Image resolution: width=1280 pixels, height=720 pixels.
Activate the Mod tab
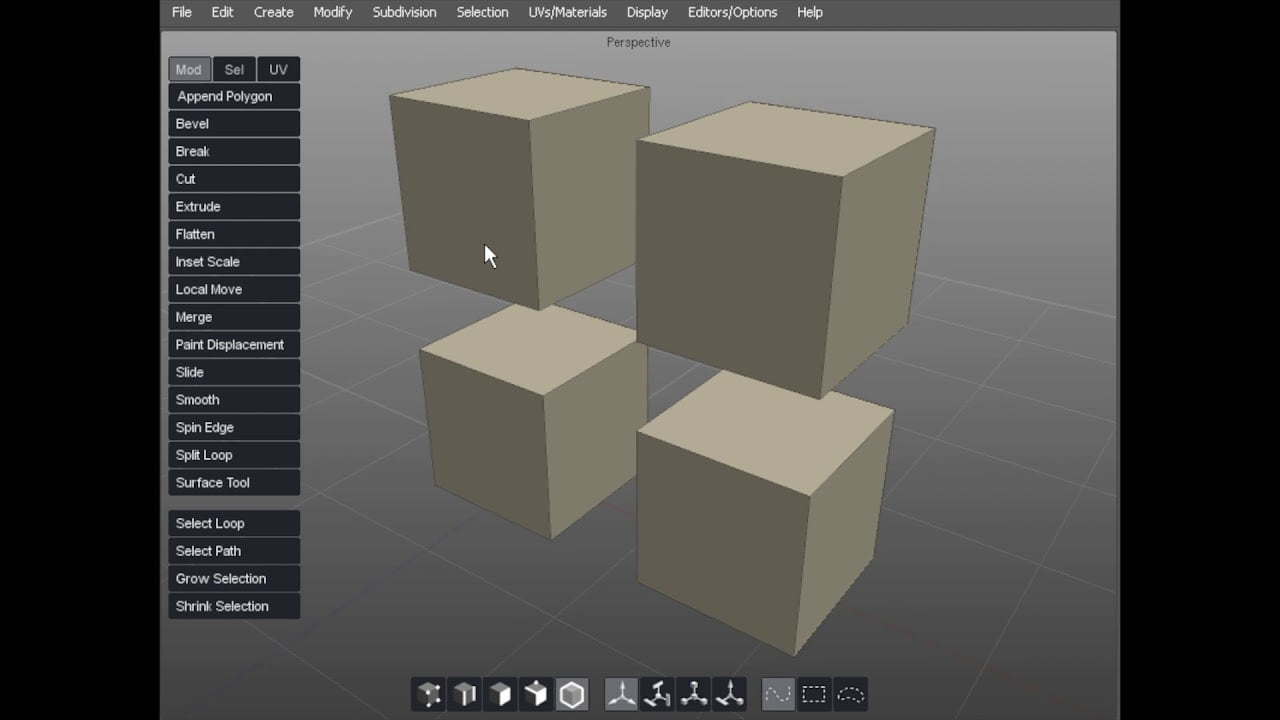[189, 69]
